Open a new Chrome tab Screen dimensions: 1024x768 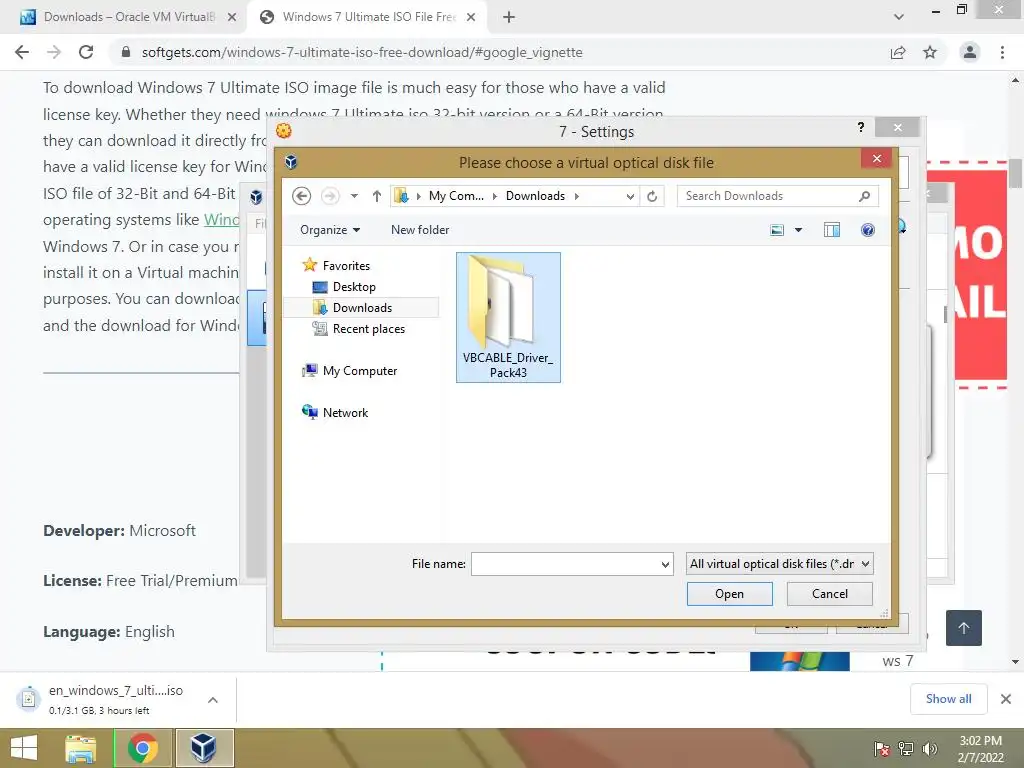click(509, 18)
